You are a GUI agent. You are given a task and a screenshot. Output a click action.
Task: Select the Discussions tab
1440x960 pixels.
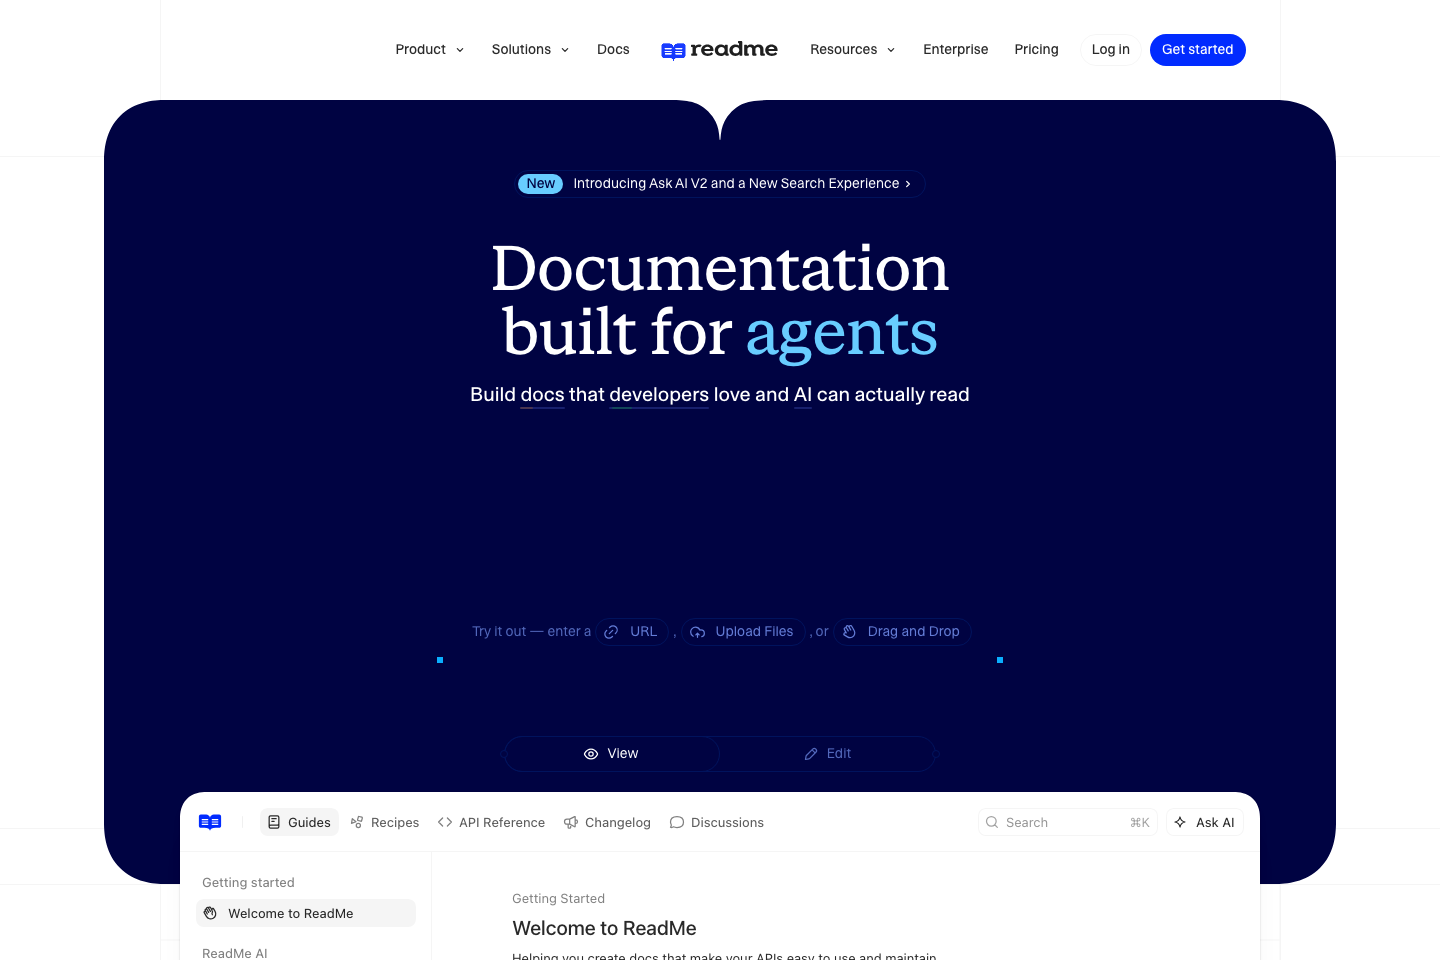(x=717, y=822)
